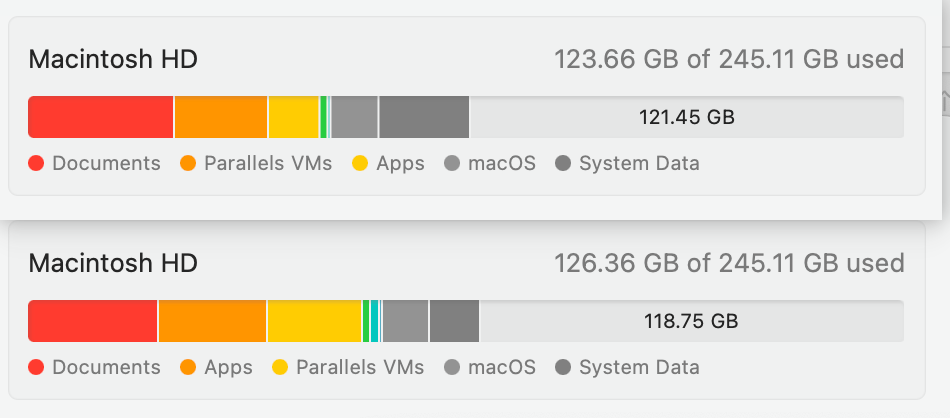Viewport: 950px width, 418px height.
Task: Click the red Documents segment in the 123.66 GB bar
Action: 100,117
